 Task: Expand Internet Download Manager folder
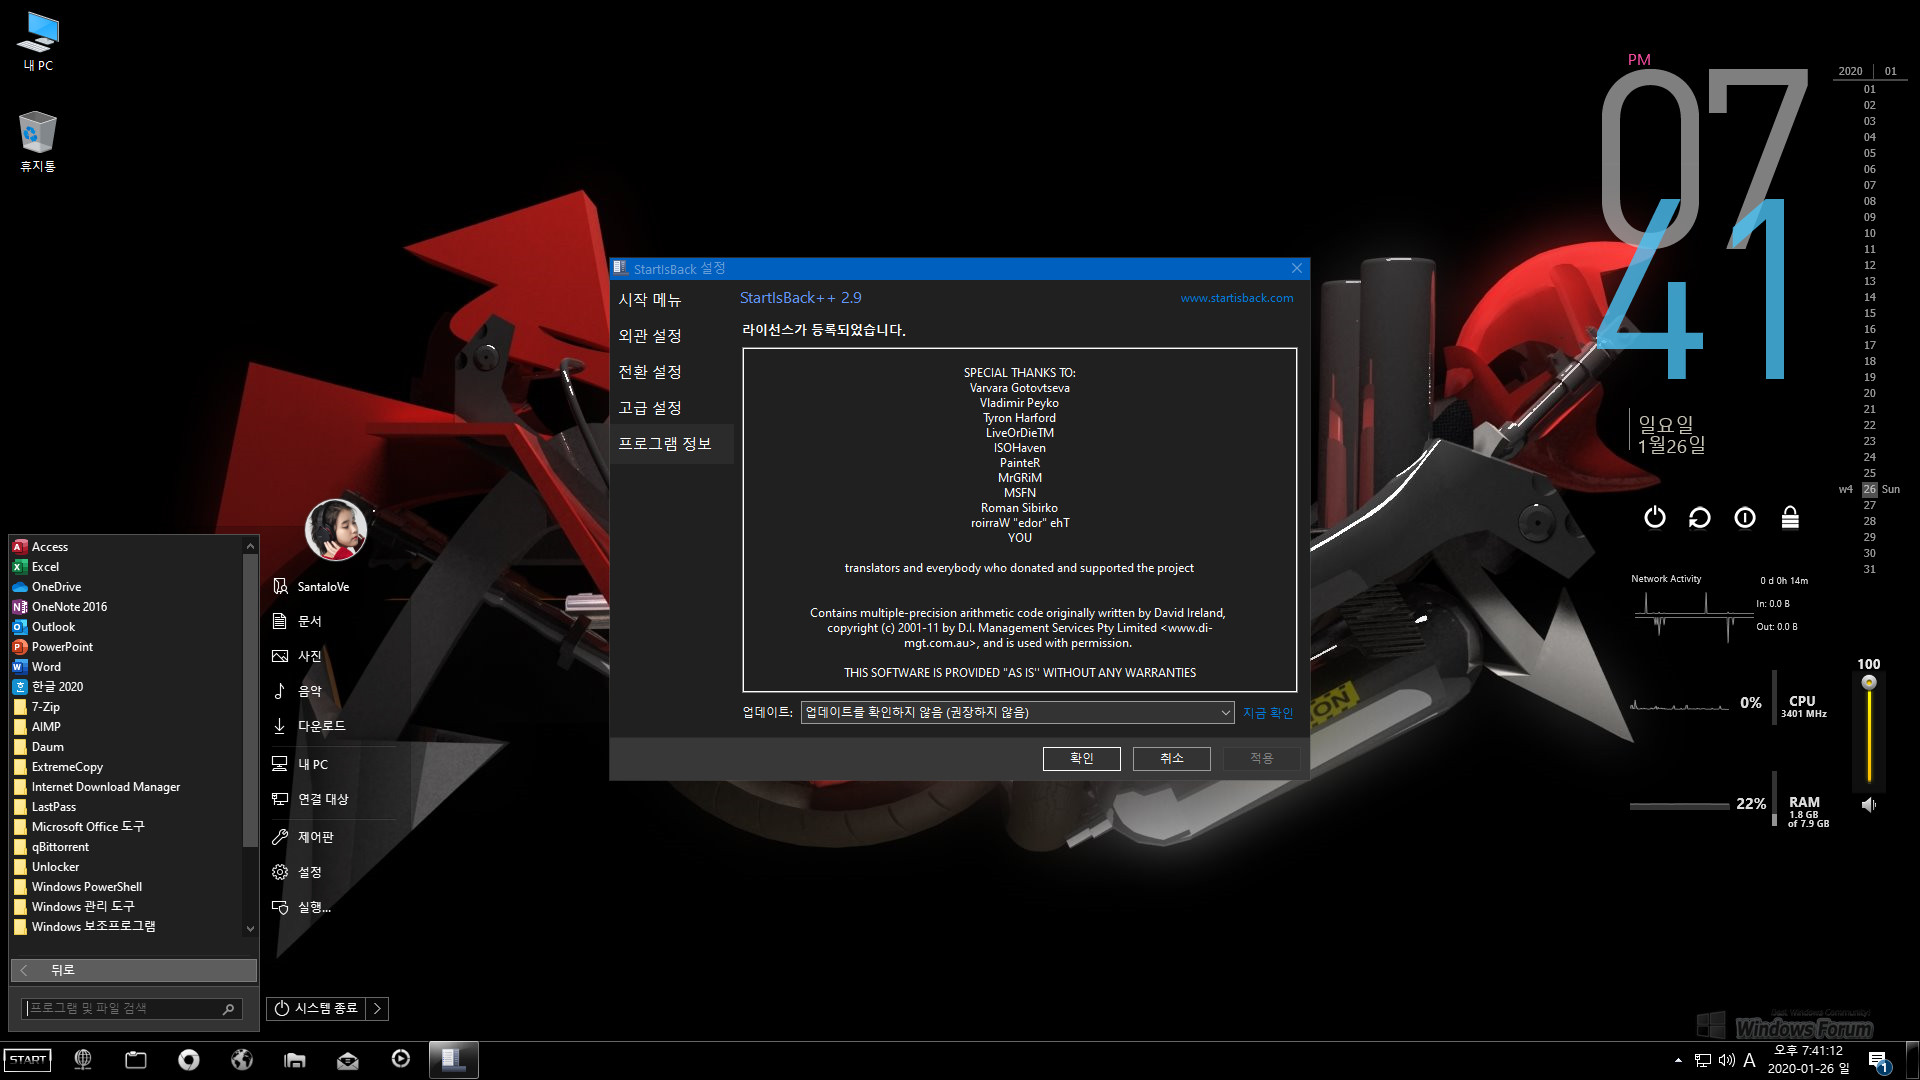coord(126,787)
